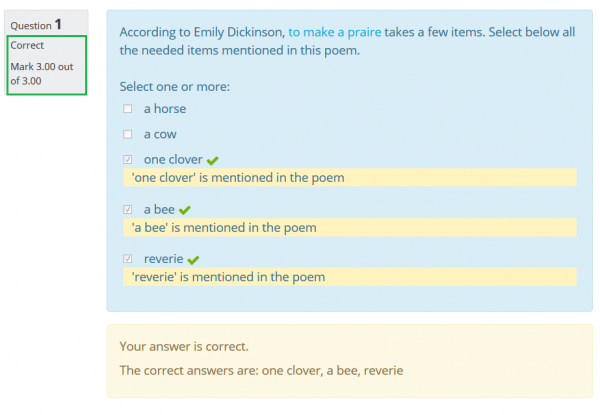Toggle the 'a horse' checkbox
The image size is (600, 415).
[127, 109]
